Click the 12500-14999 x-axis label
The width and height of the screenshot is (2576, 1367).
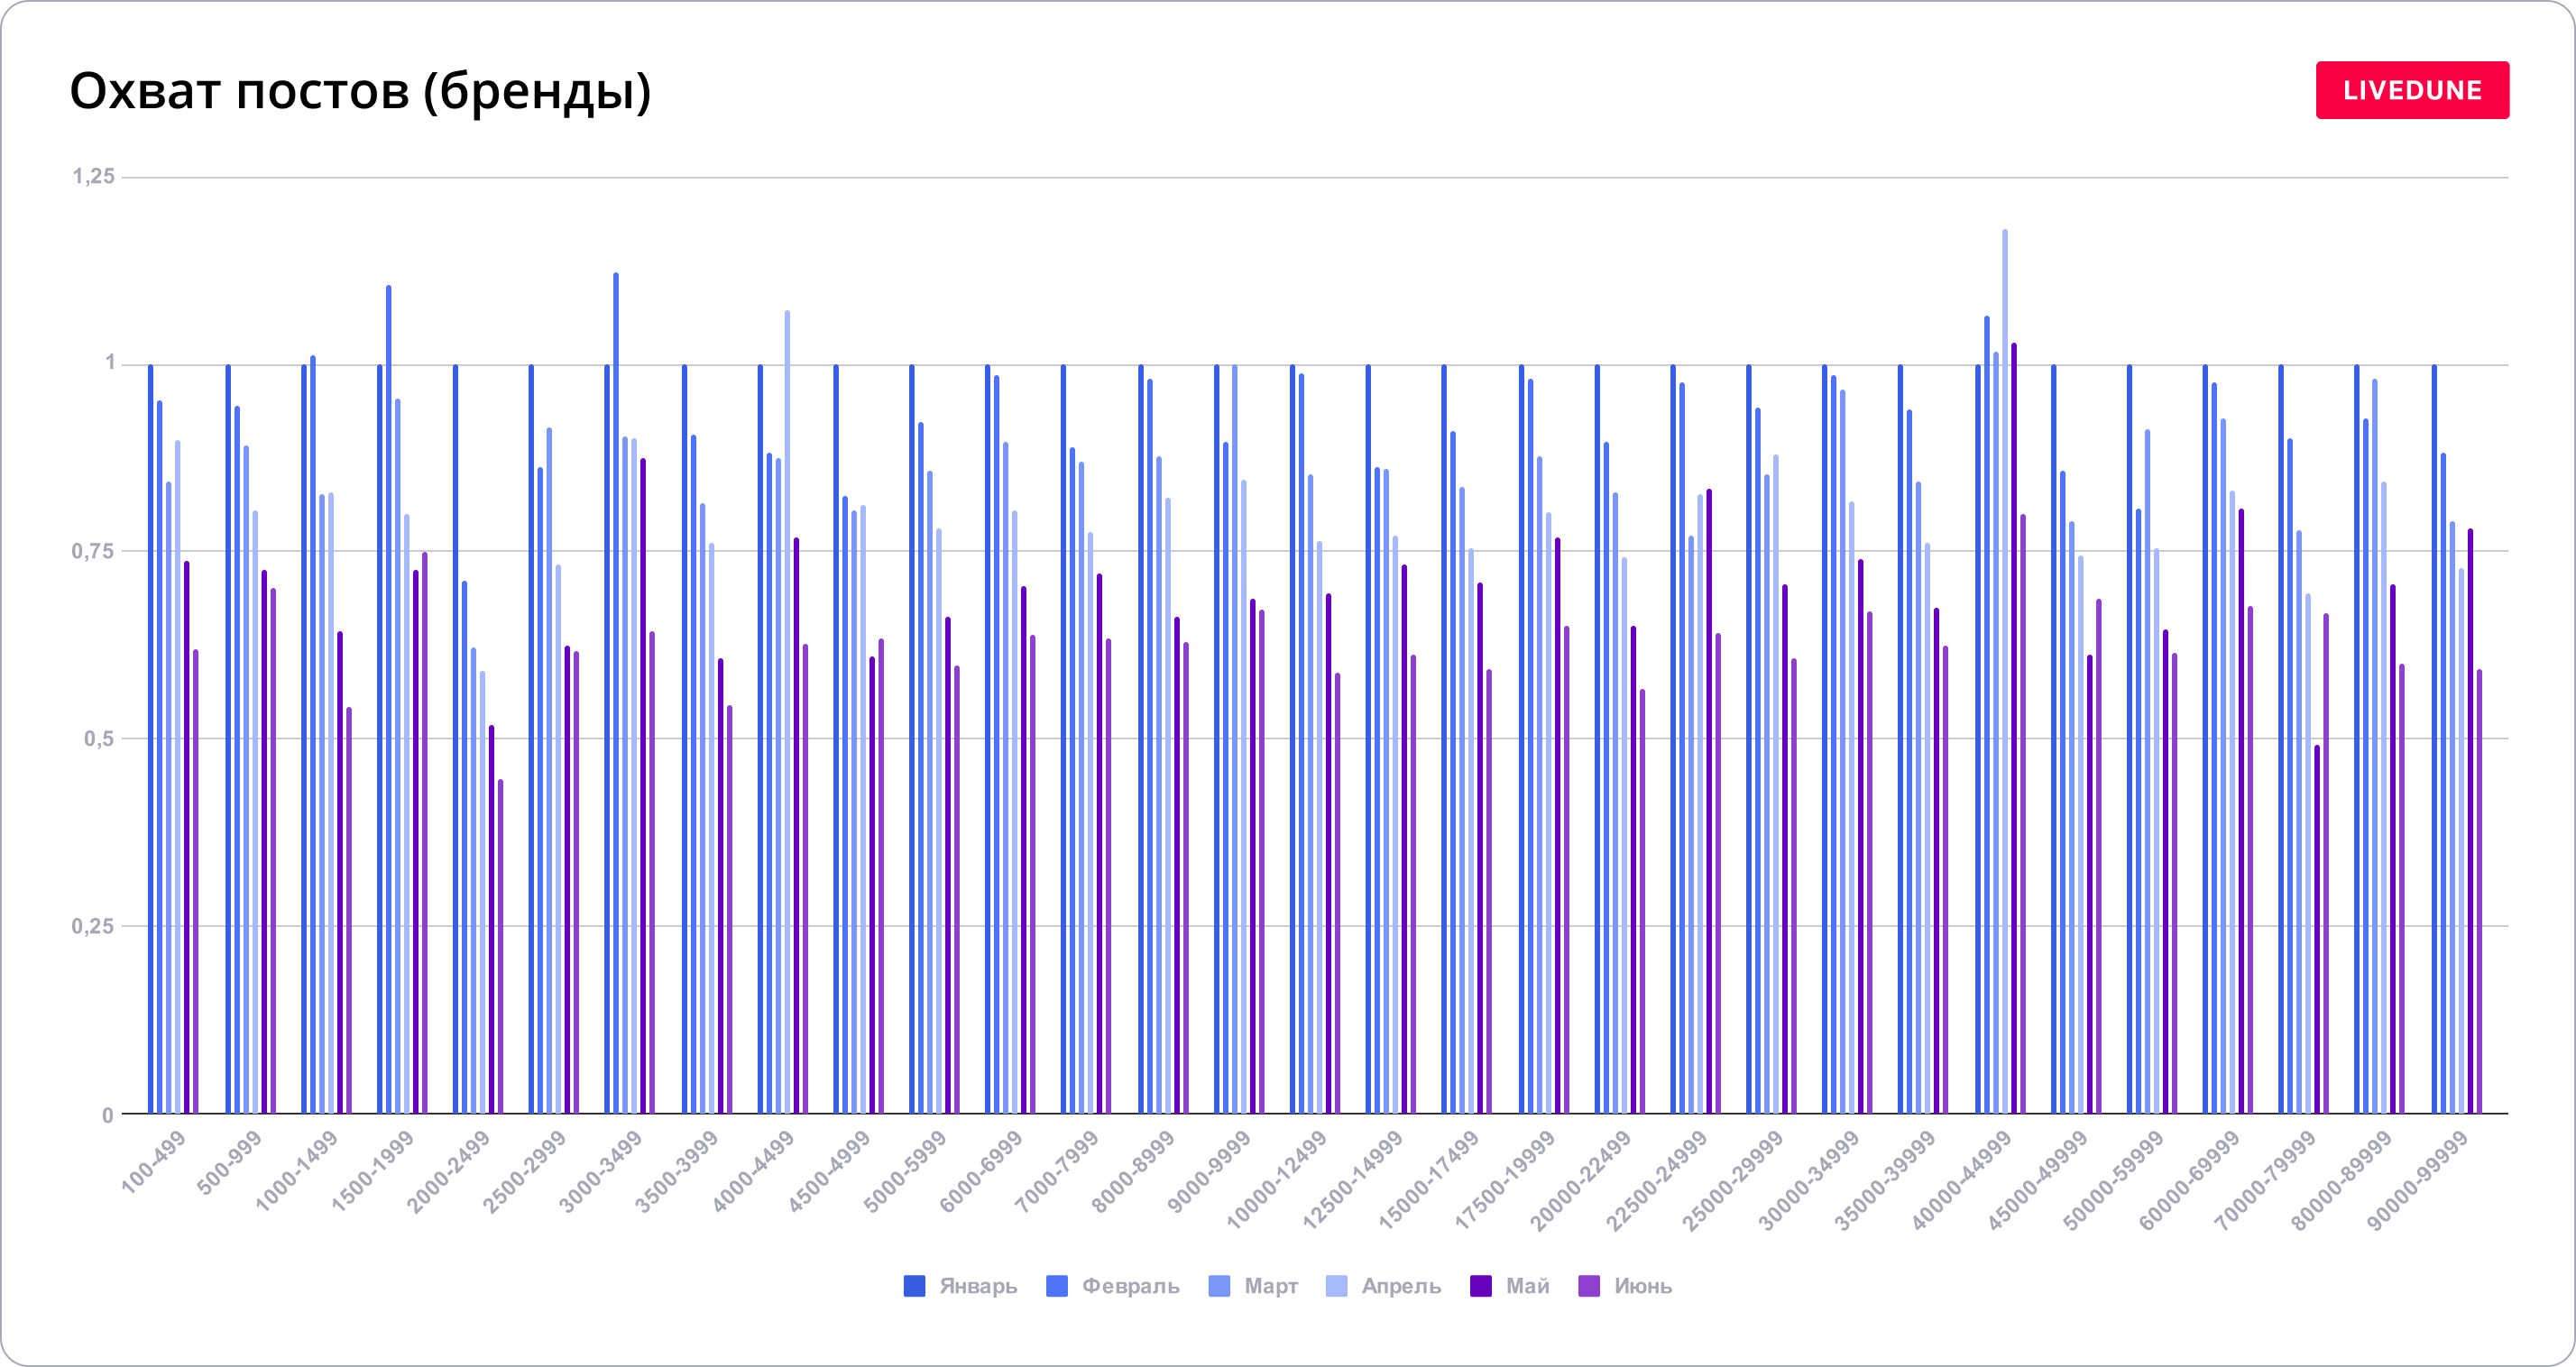tap(1353, 1180)
